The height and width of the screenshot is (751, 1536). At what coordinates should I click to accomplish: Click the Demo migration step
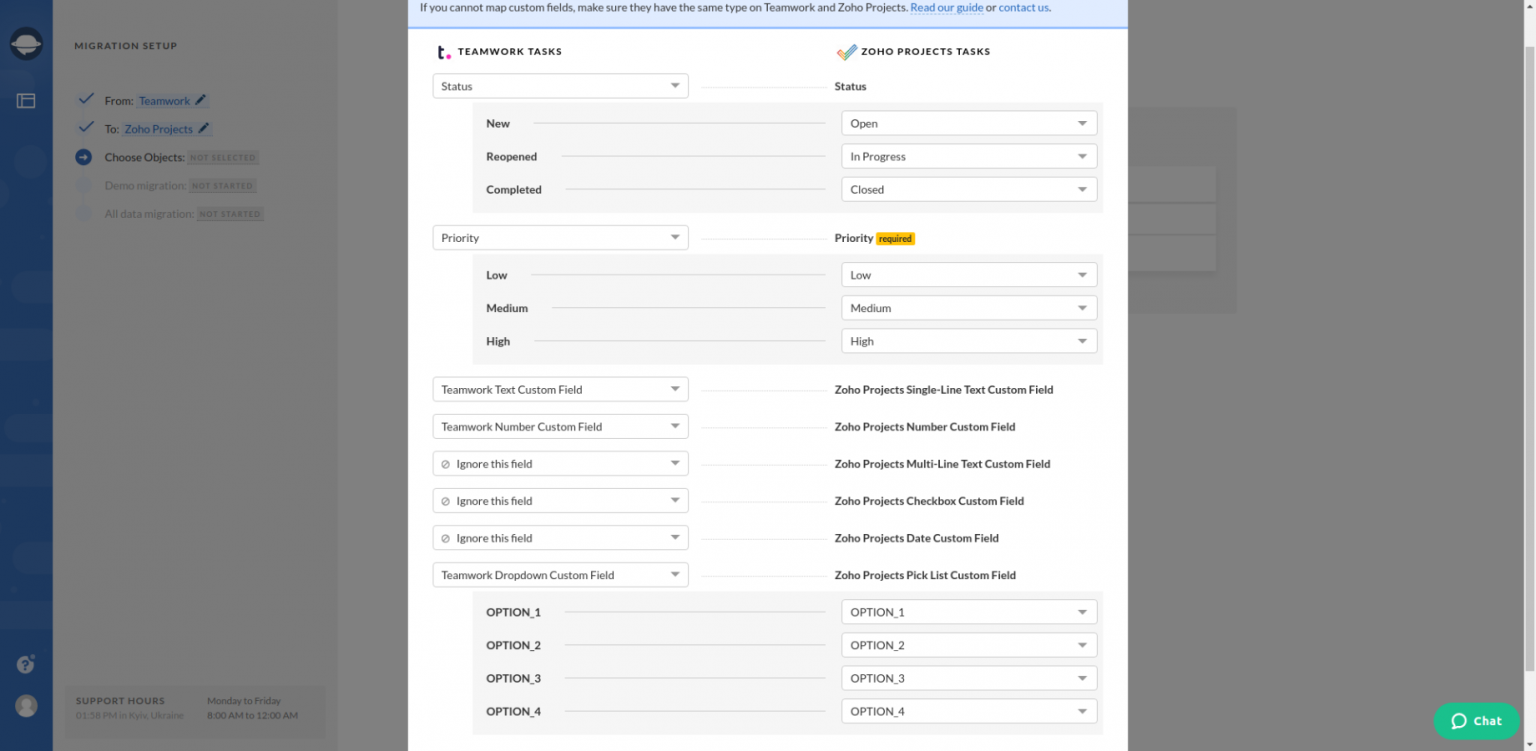coord(145,186)
